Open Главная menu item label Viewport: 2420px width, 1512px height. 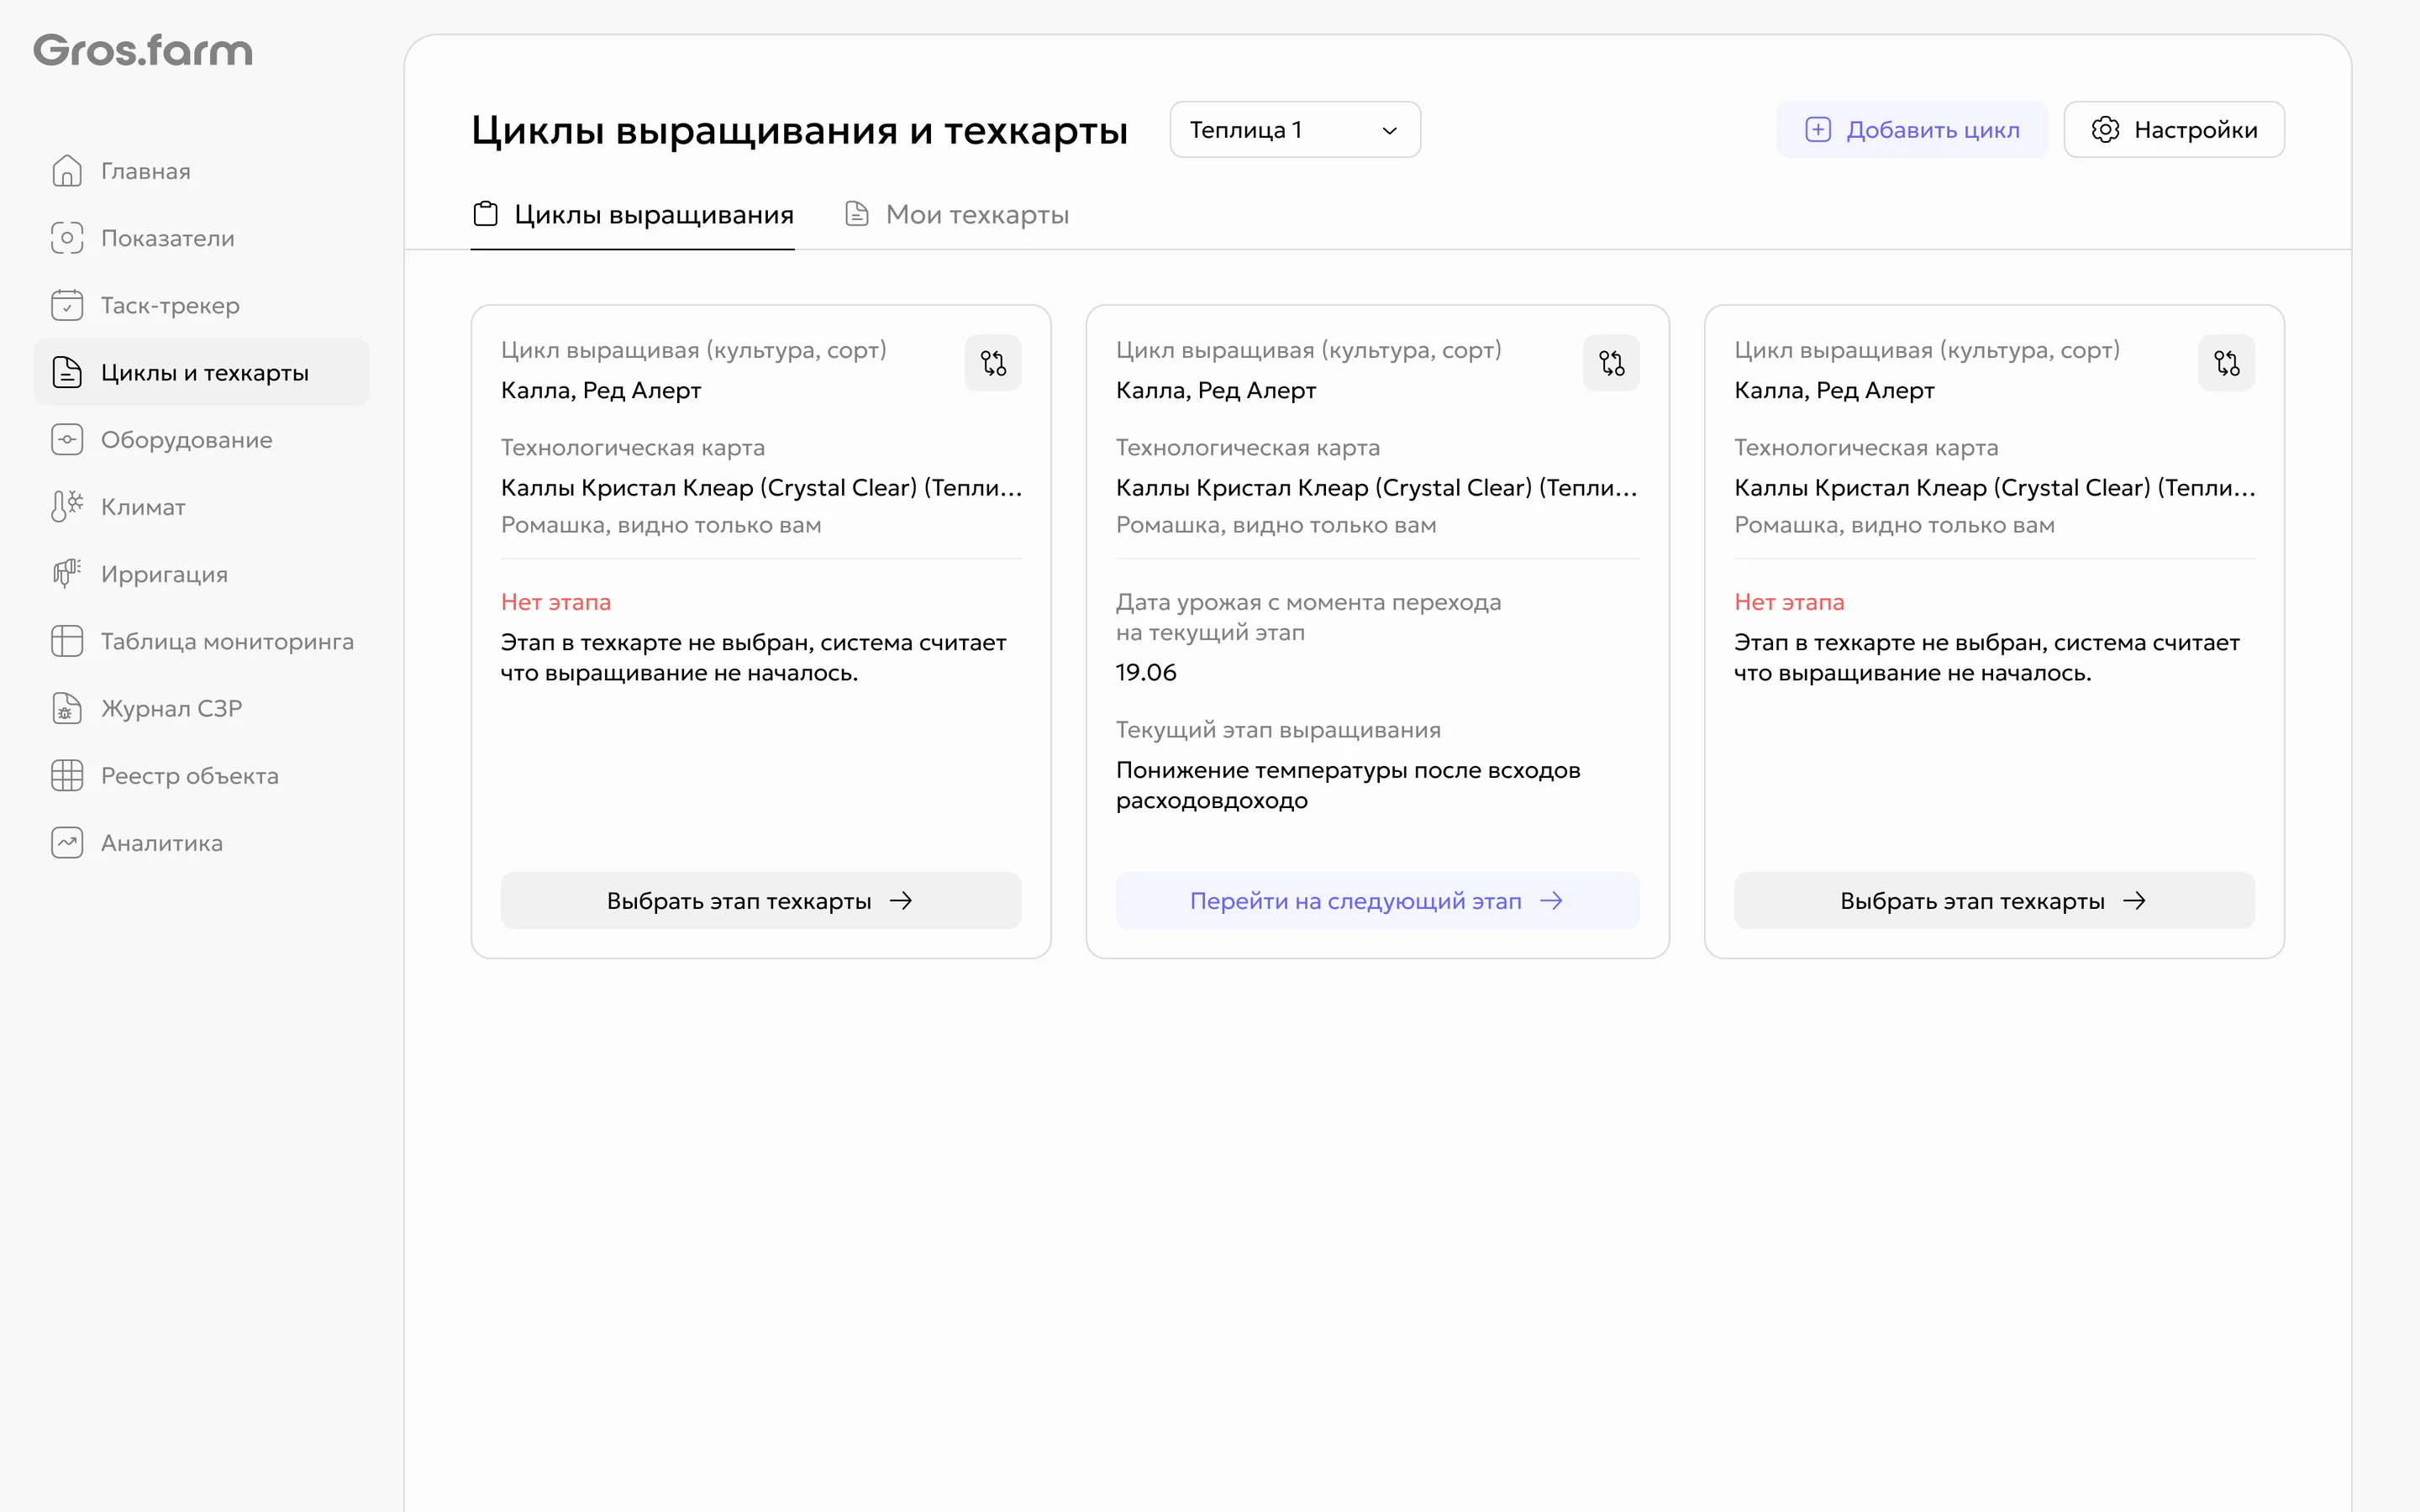[146, 171]
